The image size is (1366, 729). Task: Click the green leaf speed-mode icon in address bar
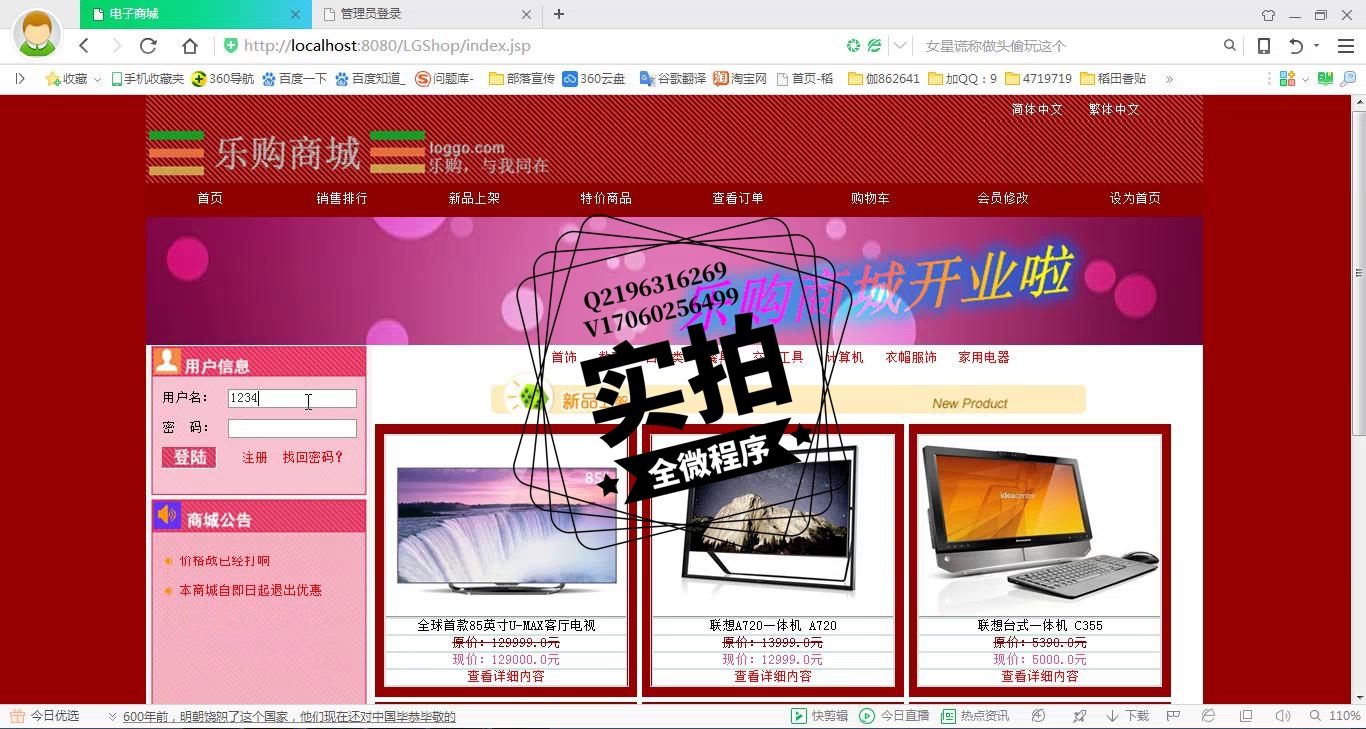pyautogui.click(x=874, y=46)
